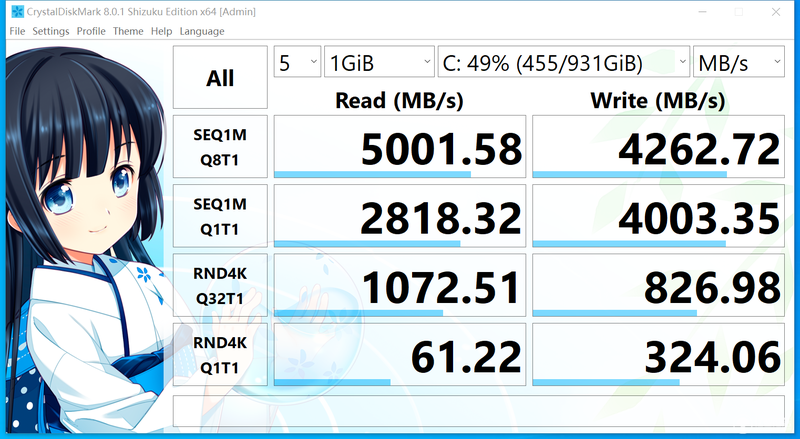
Task: Open the Settings menu
Action: coord(51,31)
